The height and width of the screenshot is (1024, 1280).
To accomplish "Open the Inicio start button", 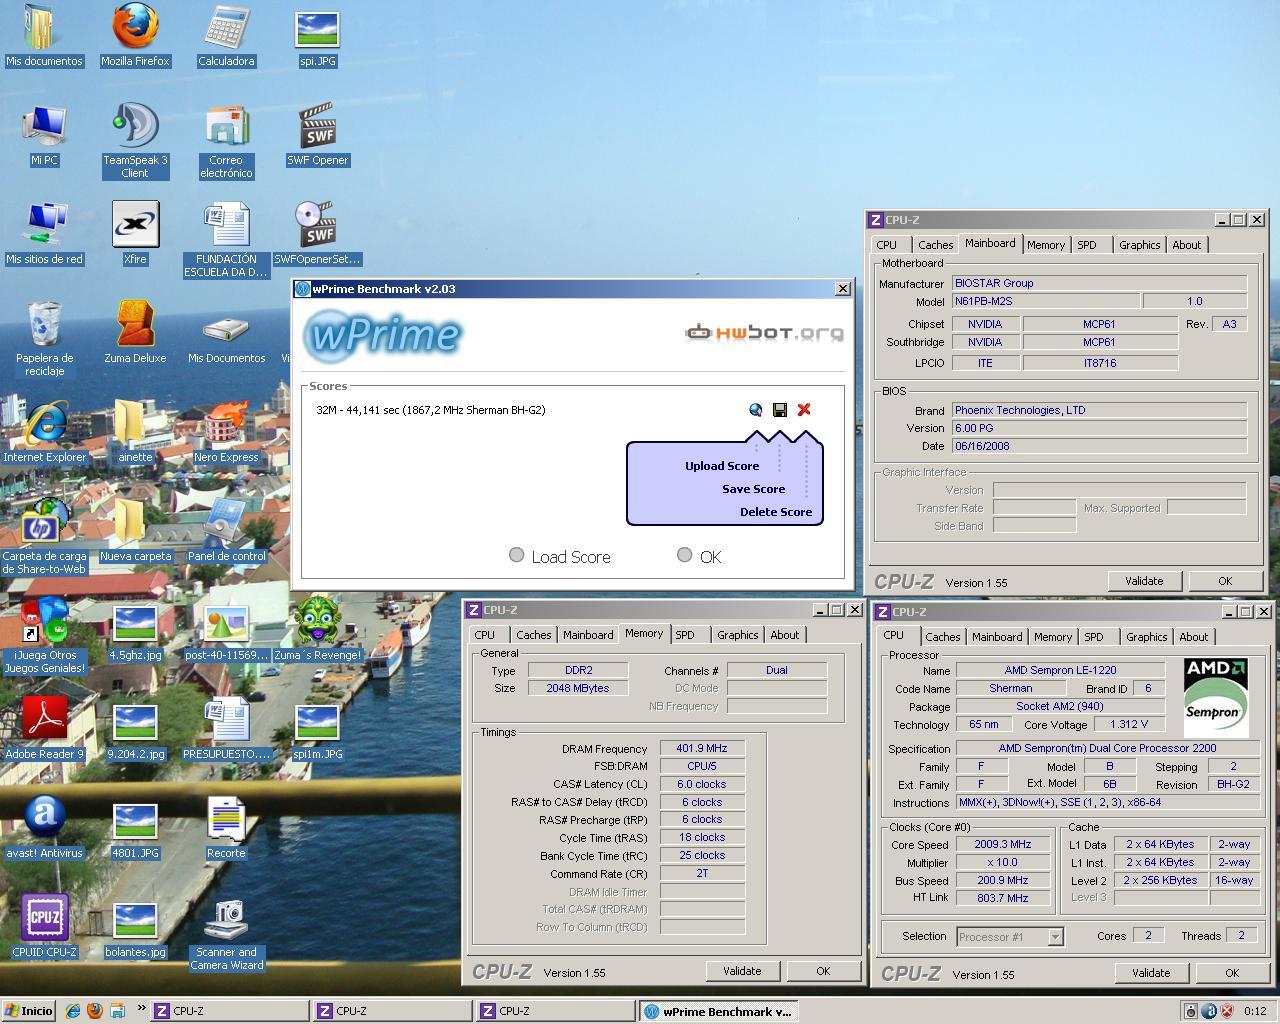I will click(x=29, y=1011).
